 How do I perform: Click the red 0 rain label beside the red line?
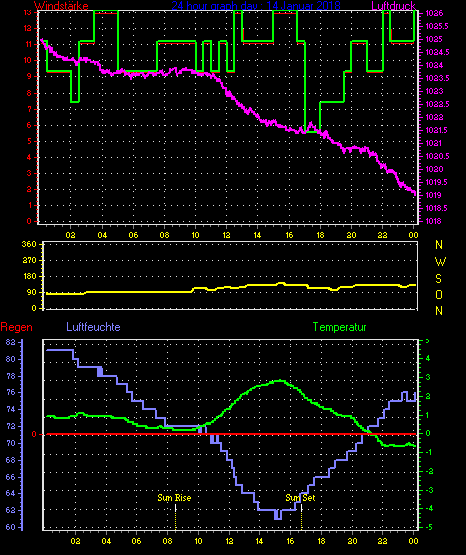click(x=34, y=434)
